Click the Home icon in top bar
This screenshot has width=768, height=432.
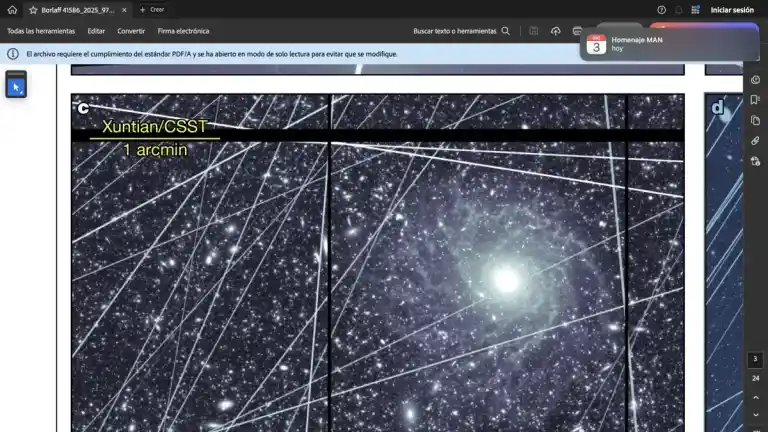point(12,10)
